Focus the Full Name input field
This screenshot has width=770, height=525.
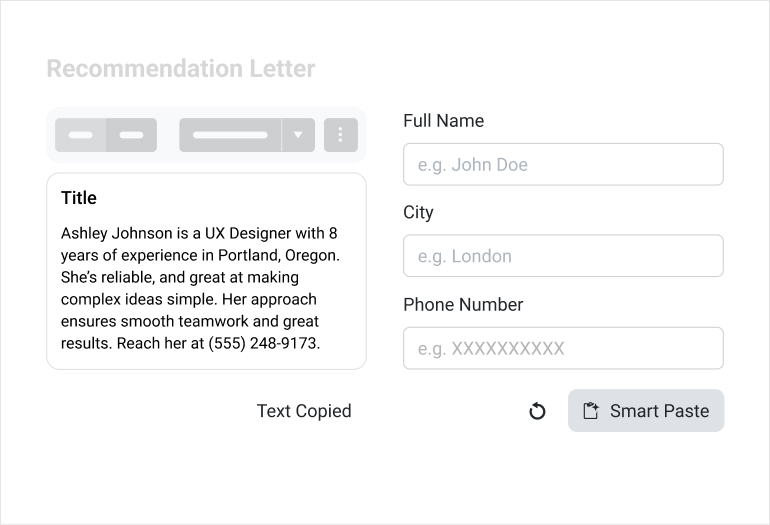point(563,164)
